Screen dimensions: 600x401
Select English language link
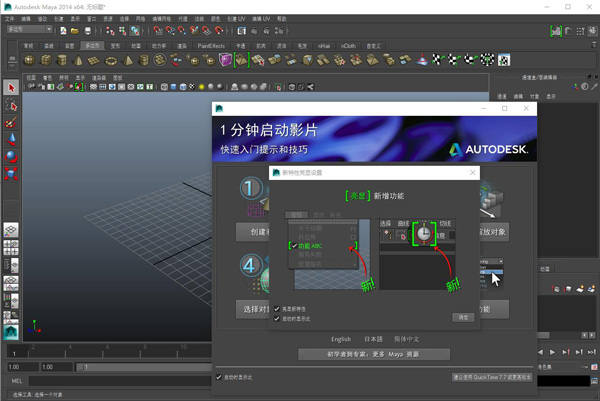tap(341, 339)
